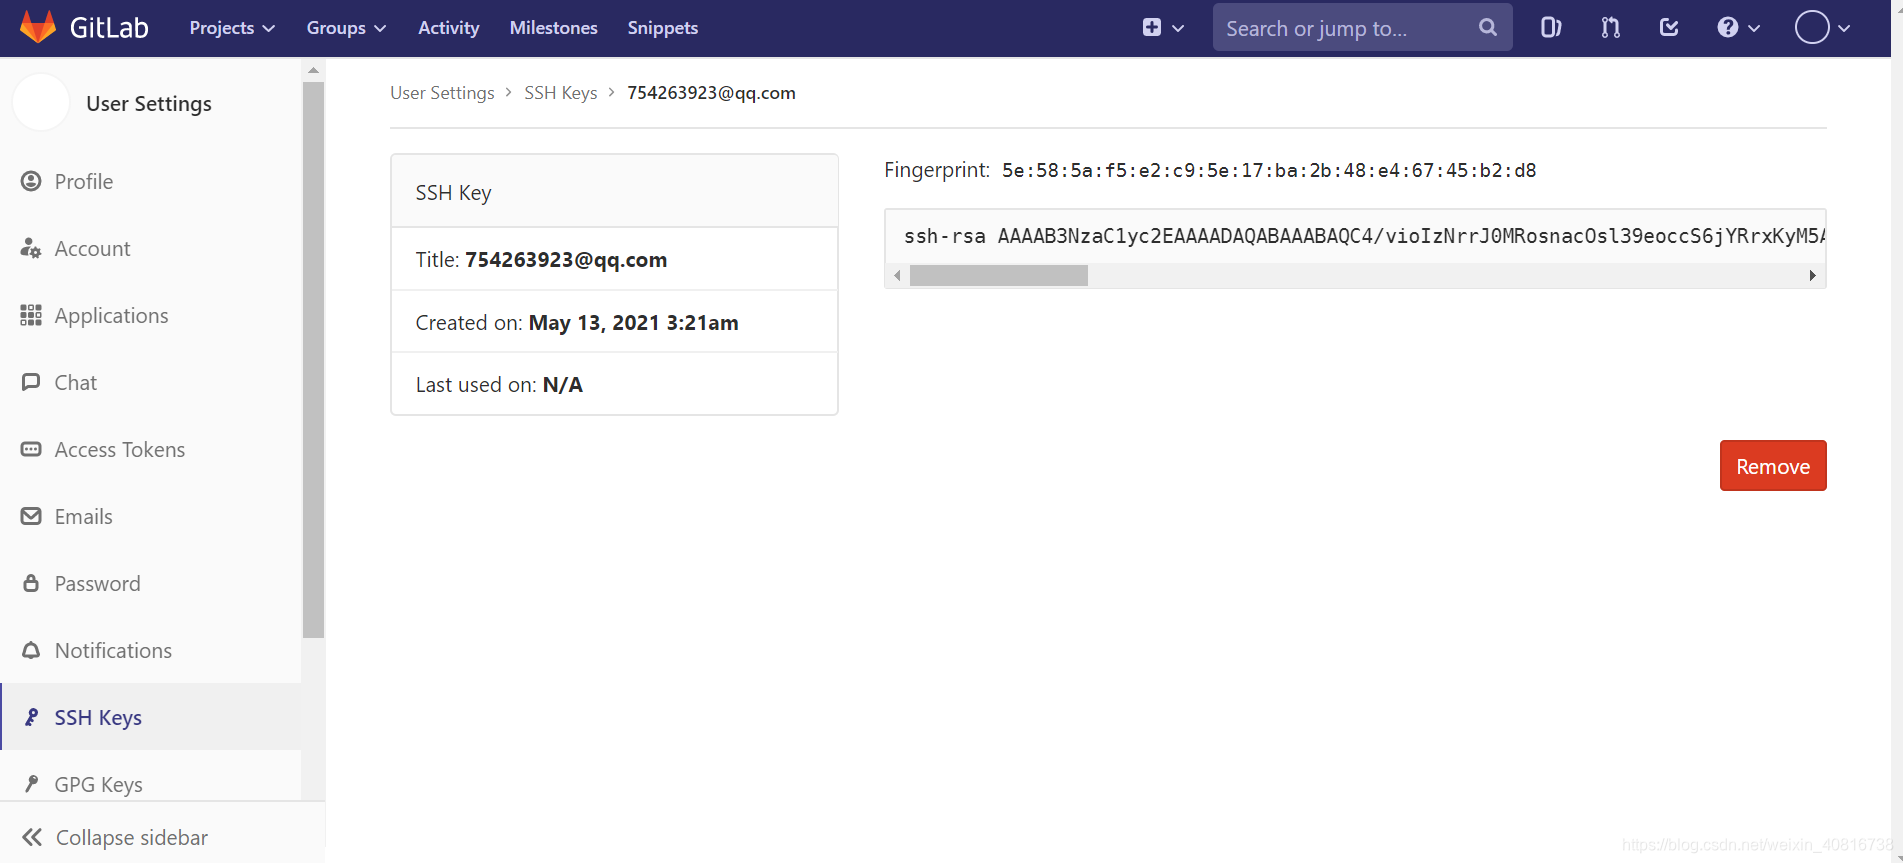Screen dimensions: 1903x863
Task: Open Profile settings page
Action: 84,181
